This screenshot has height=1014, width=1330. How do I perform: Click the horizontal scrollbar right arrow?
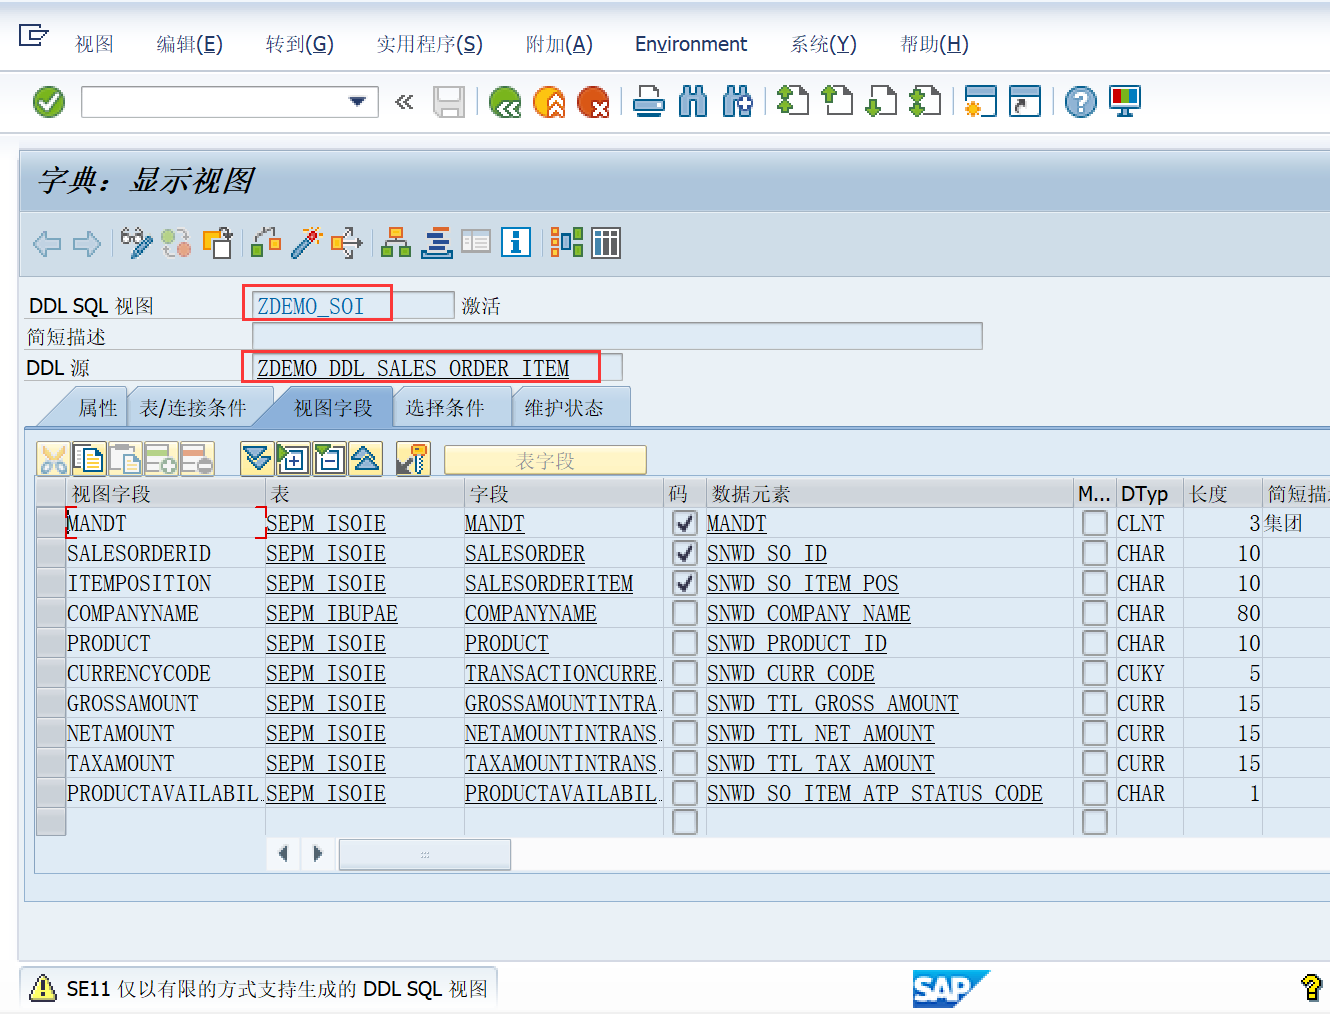pos(318,854)
